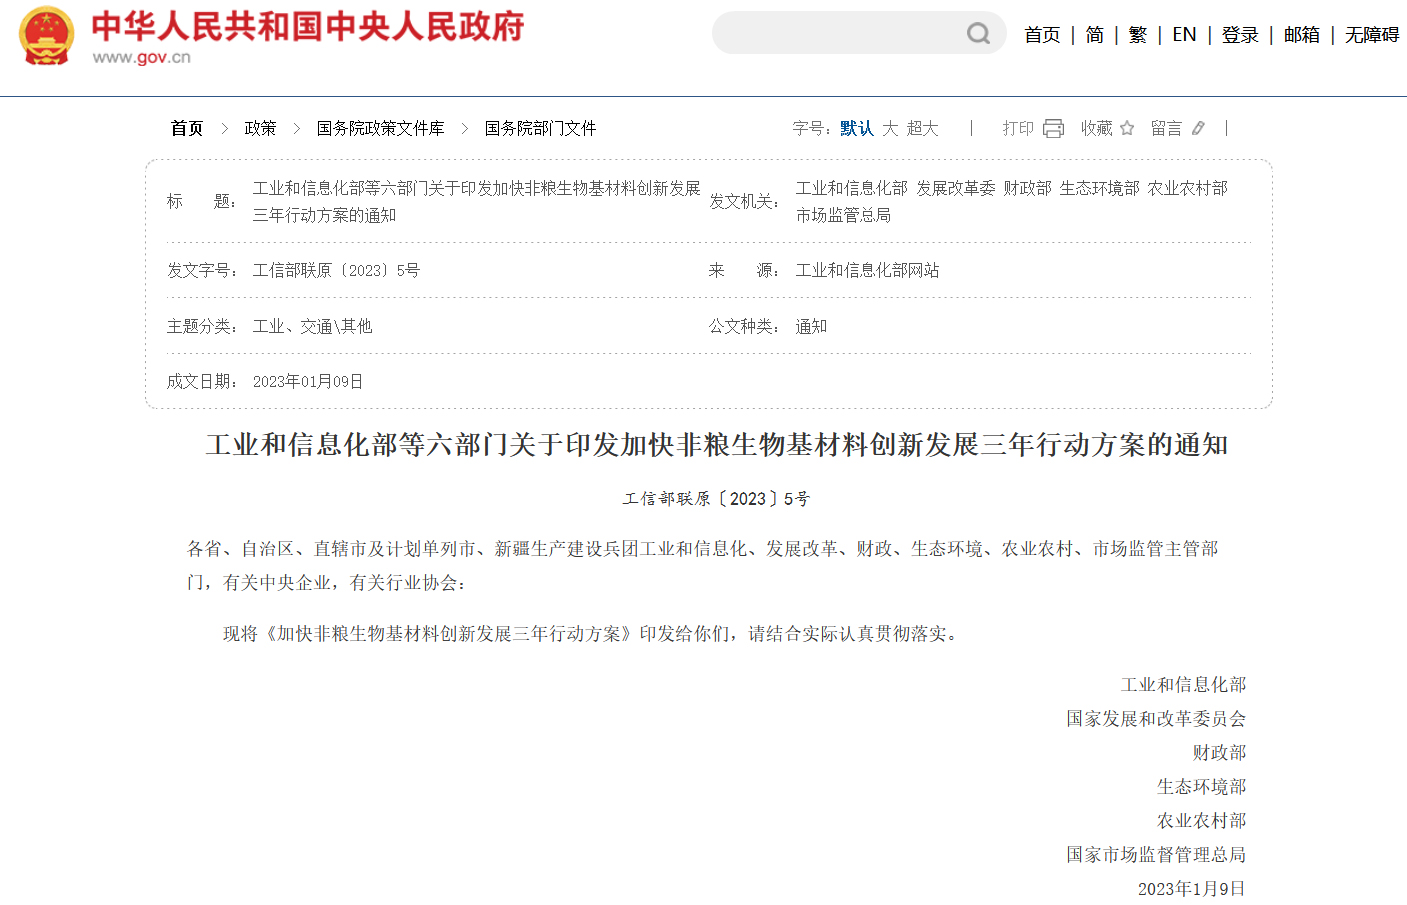Set font size to 超大
The image size is (1407, 905).
[x=922, y=128]
